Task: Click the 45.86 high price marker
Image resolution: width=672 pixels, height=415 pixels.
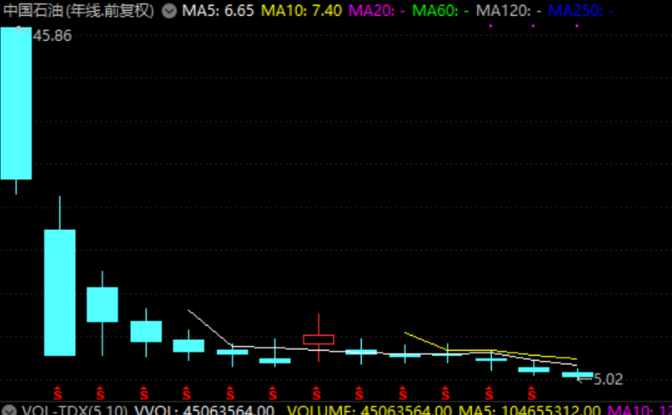Action: pos(52,36)
